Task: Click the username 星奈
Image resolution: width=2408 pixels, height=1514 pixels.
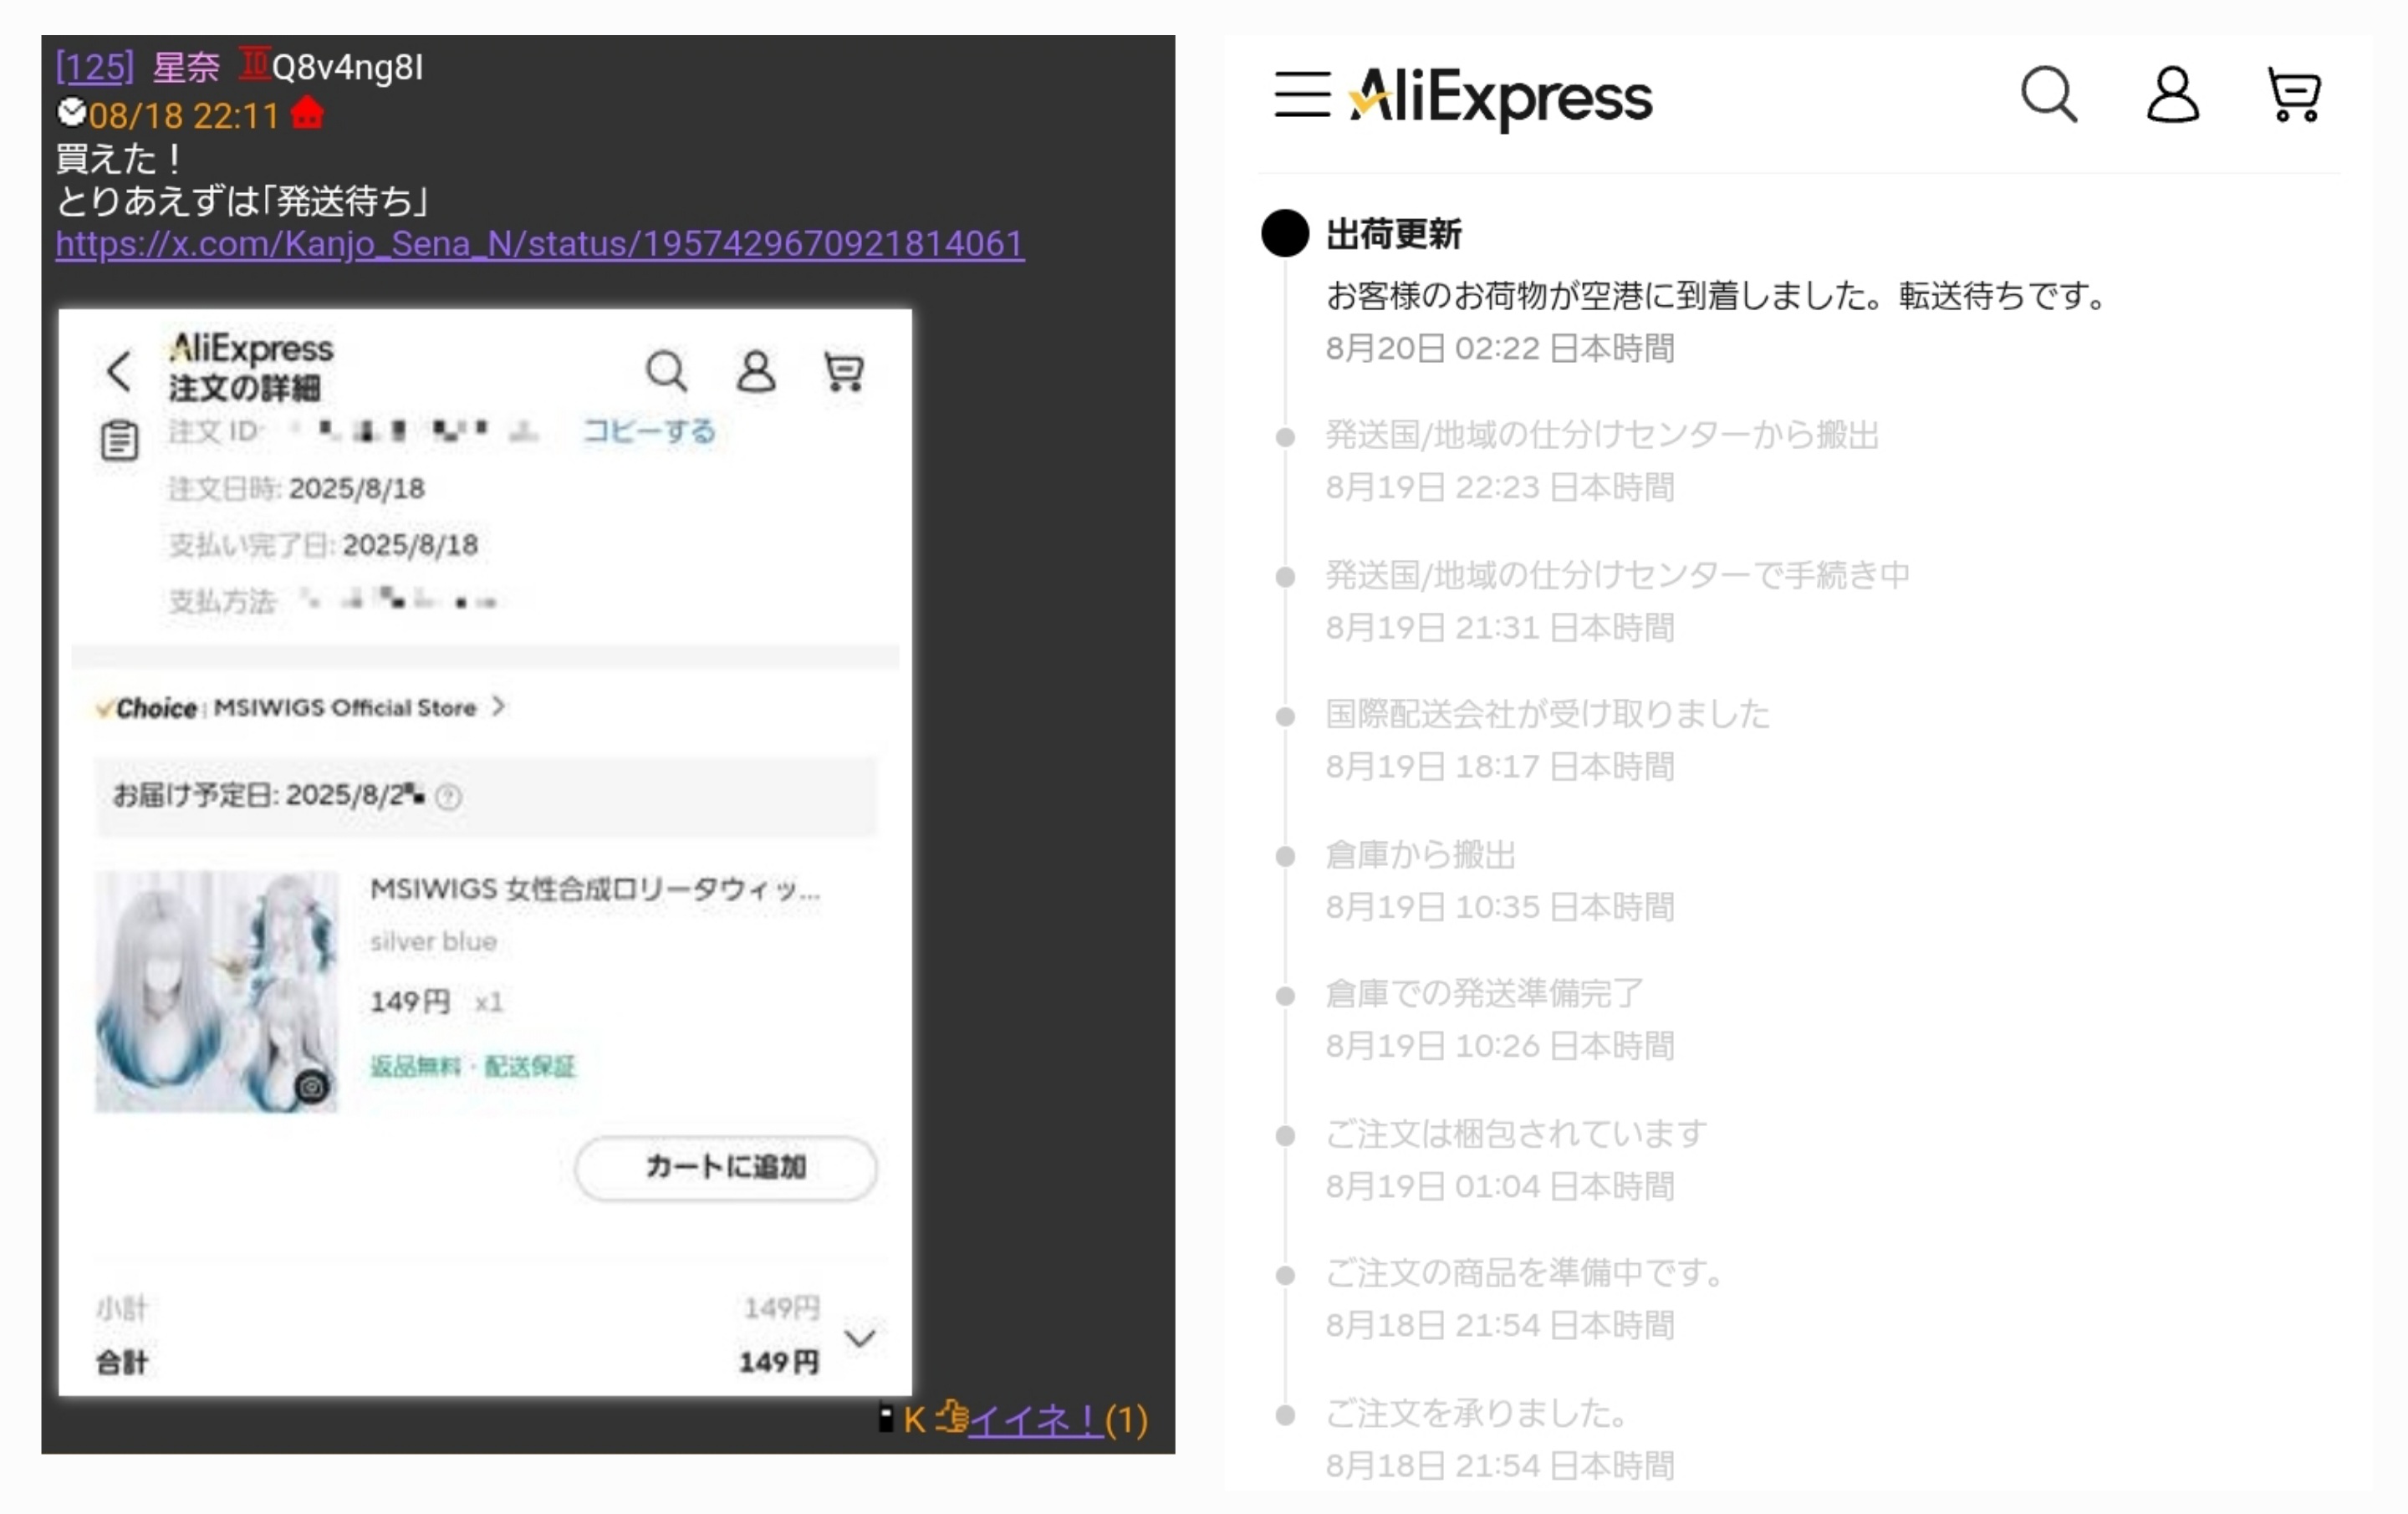Action: click(x=186, y=67)
